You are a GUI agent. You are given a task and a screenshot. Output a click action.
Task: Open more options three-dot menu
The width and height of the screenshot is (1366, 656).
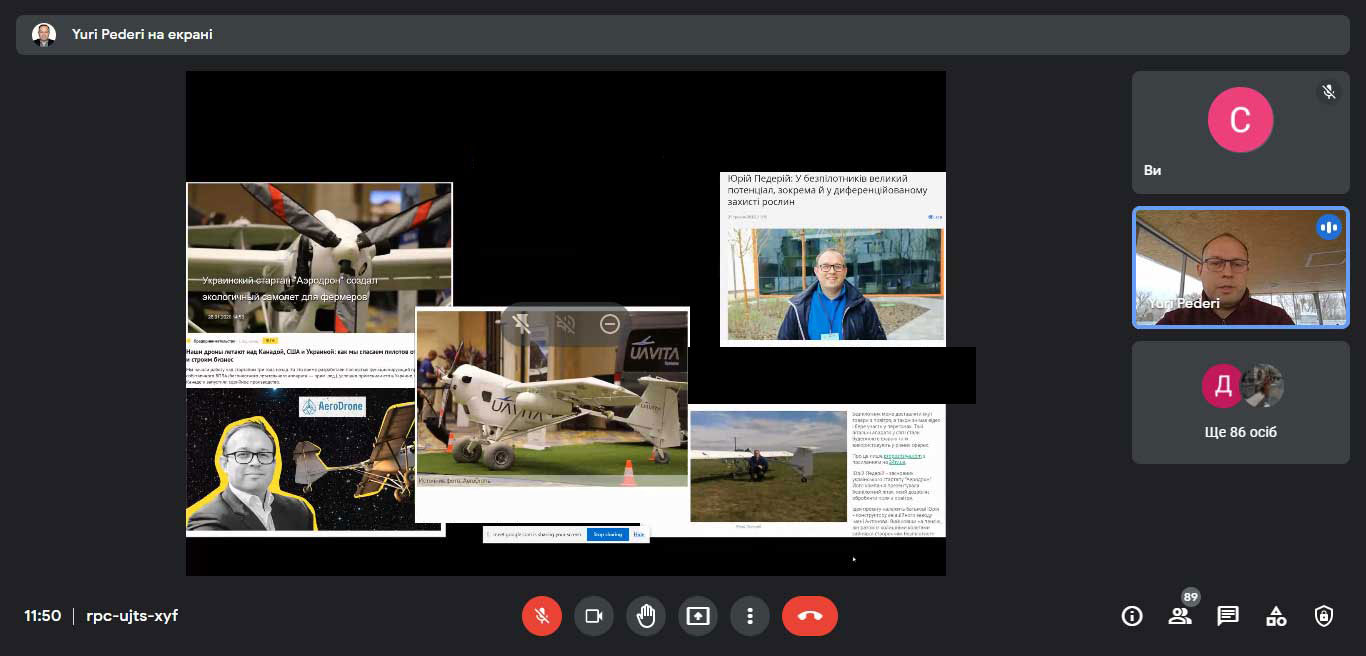click(x=750, y=616)
